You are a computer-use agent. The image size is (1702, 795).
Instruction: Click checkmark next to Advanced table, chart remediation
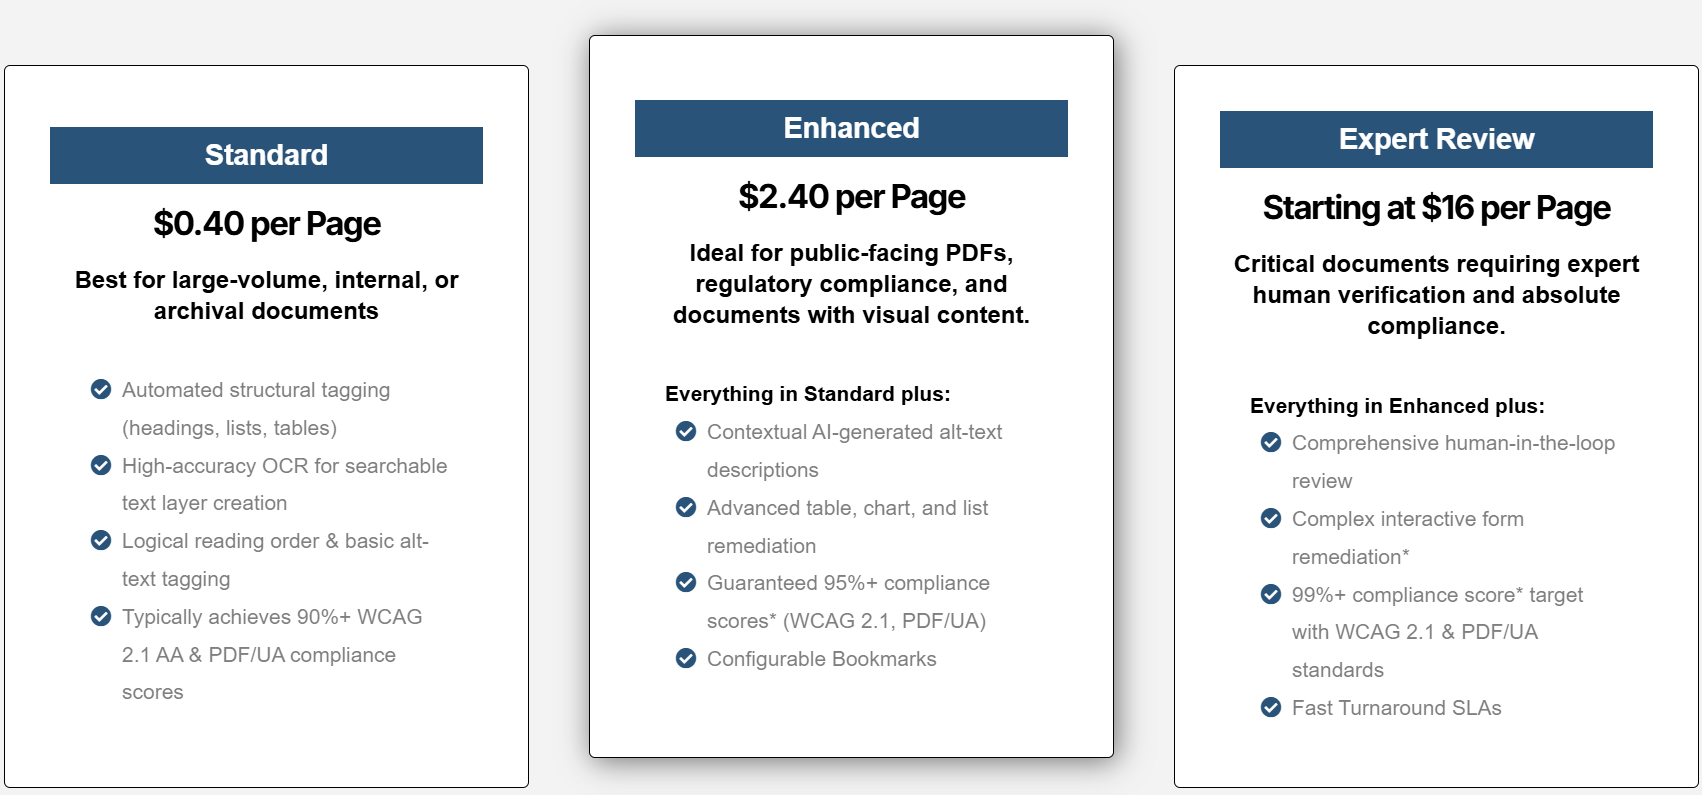click(x=686, y=507)
